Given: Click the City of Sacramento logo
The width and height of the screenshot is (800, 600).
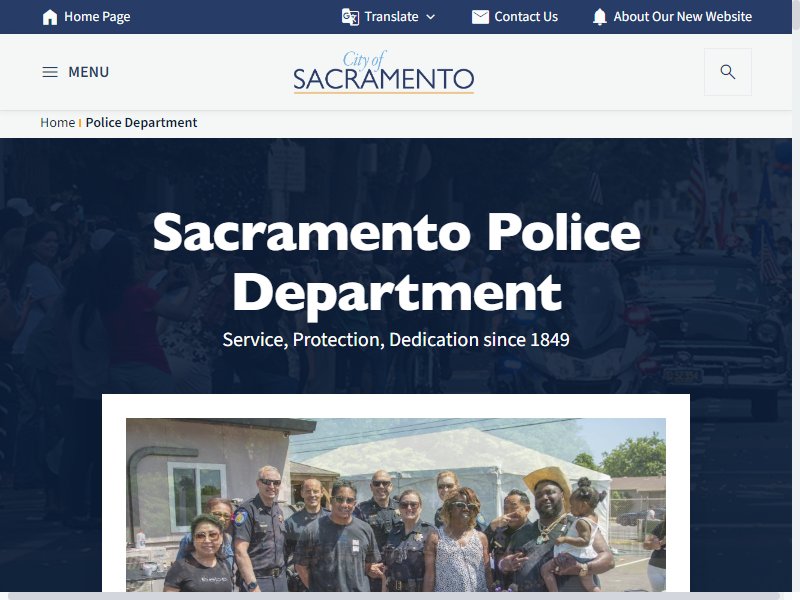Looking at the screenshot, I should pyautogui.click(x=384, y=72).
